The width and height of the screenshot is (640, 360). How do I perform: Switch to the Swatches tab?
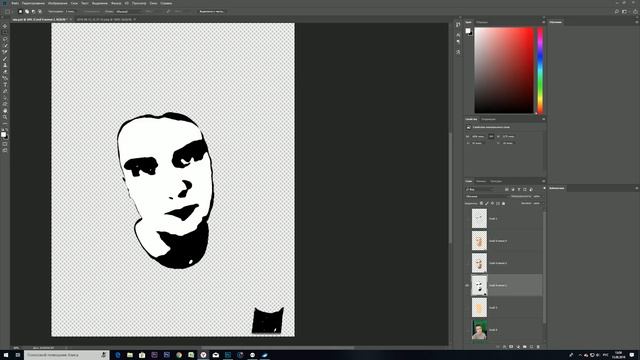[x=482, y=22]
